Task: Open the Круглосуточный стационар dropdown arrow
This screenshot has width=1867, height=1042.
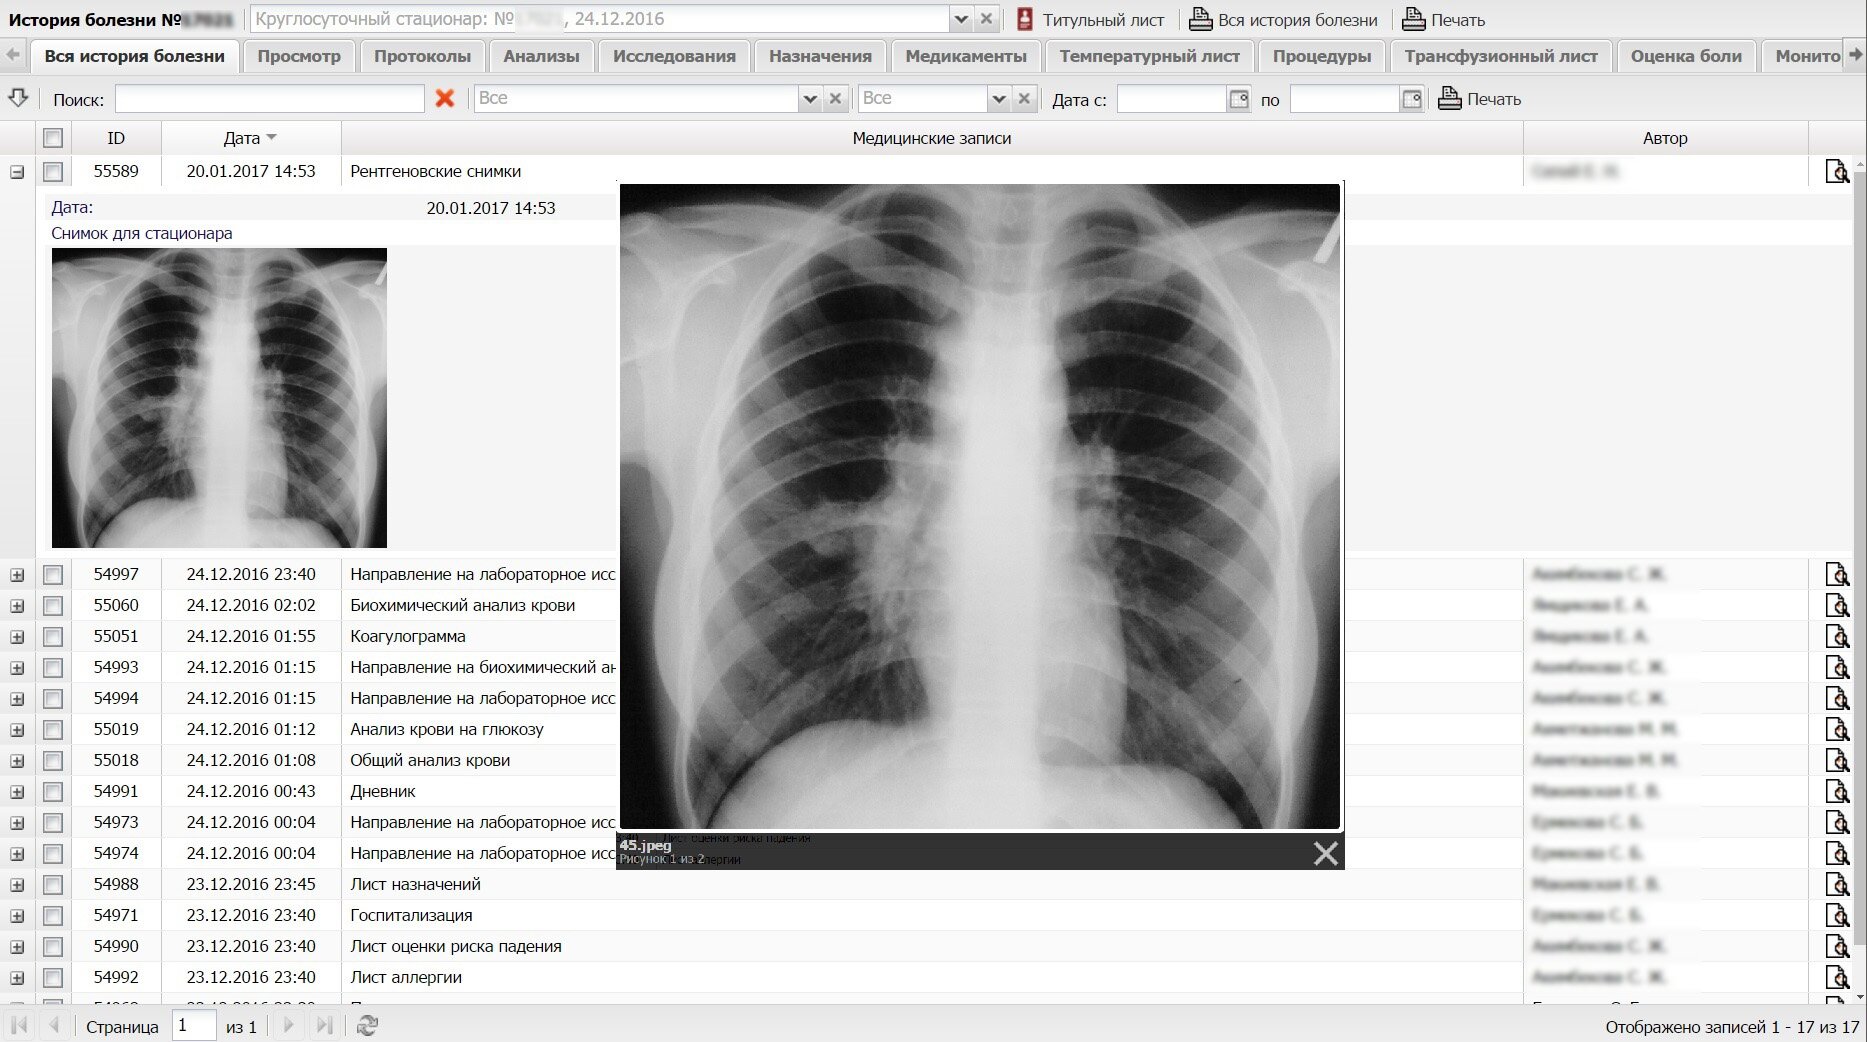Action: click(x=960, y=19)
